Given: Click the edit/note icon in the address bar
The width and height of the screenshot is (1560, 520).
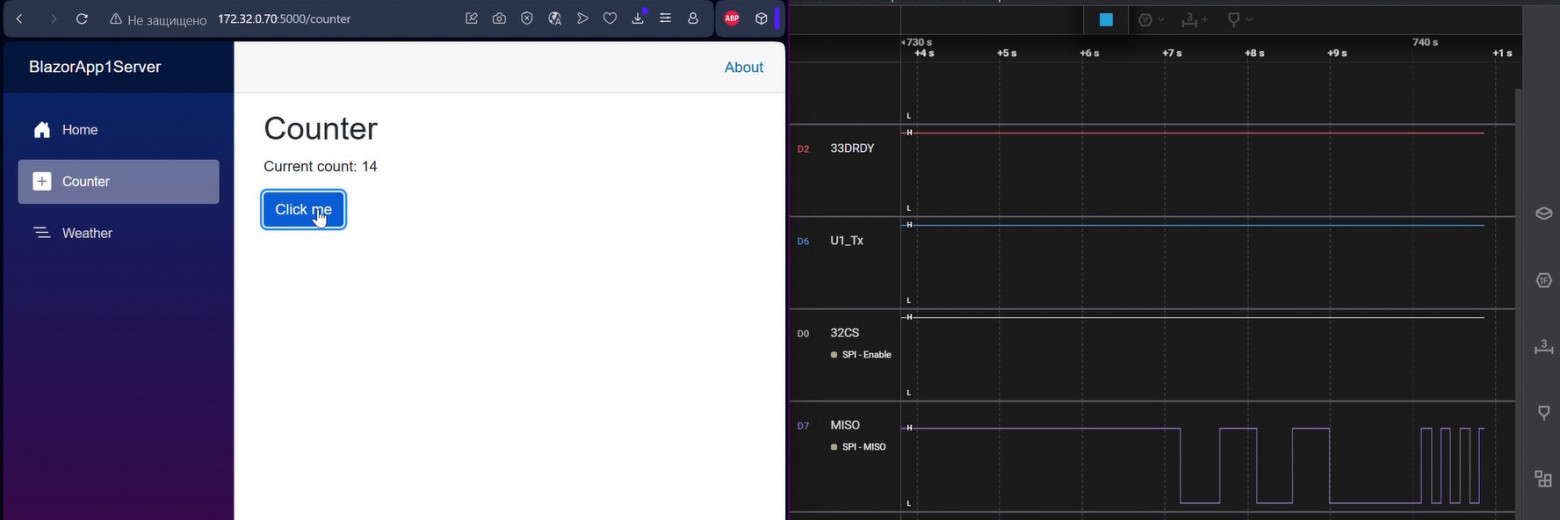Looking at the screenshot, I should click(x=472, y=19).
